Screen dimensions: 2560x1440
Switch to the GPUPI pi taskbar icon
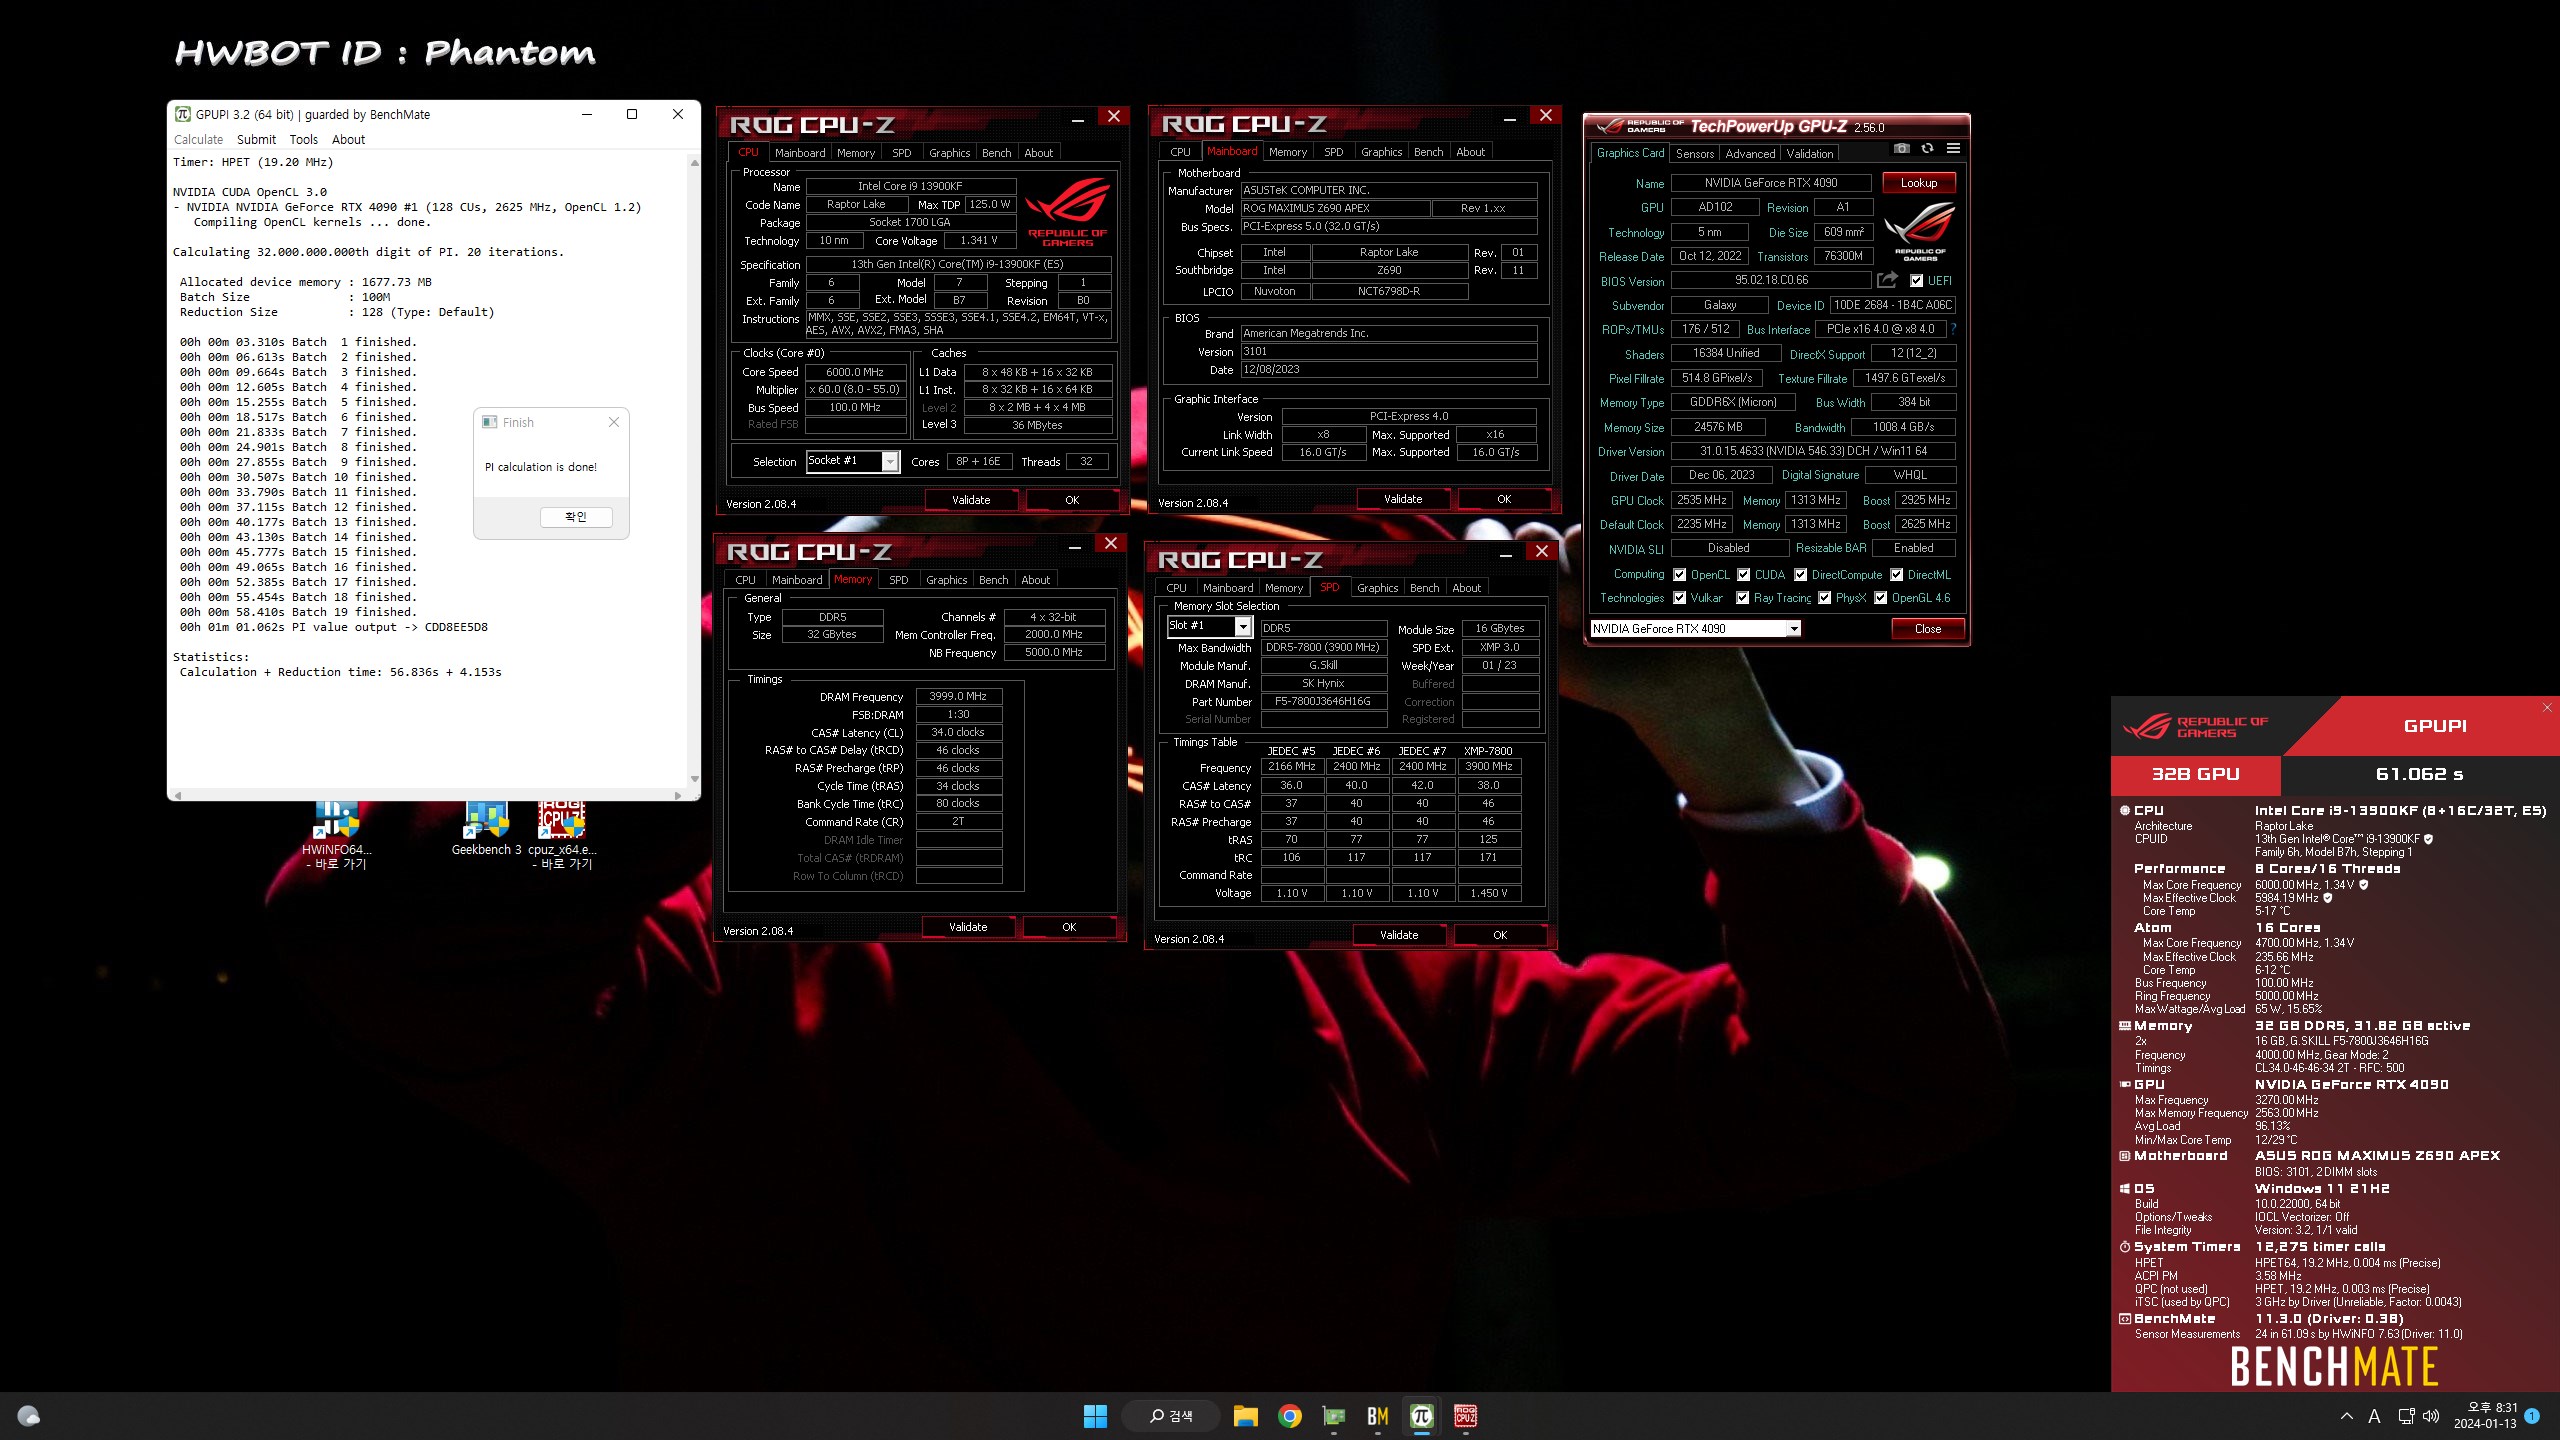coord(1422,1416)
